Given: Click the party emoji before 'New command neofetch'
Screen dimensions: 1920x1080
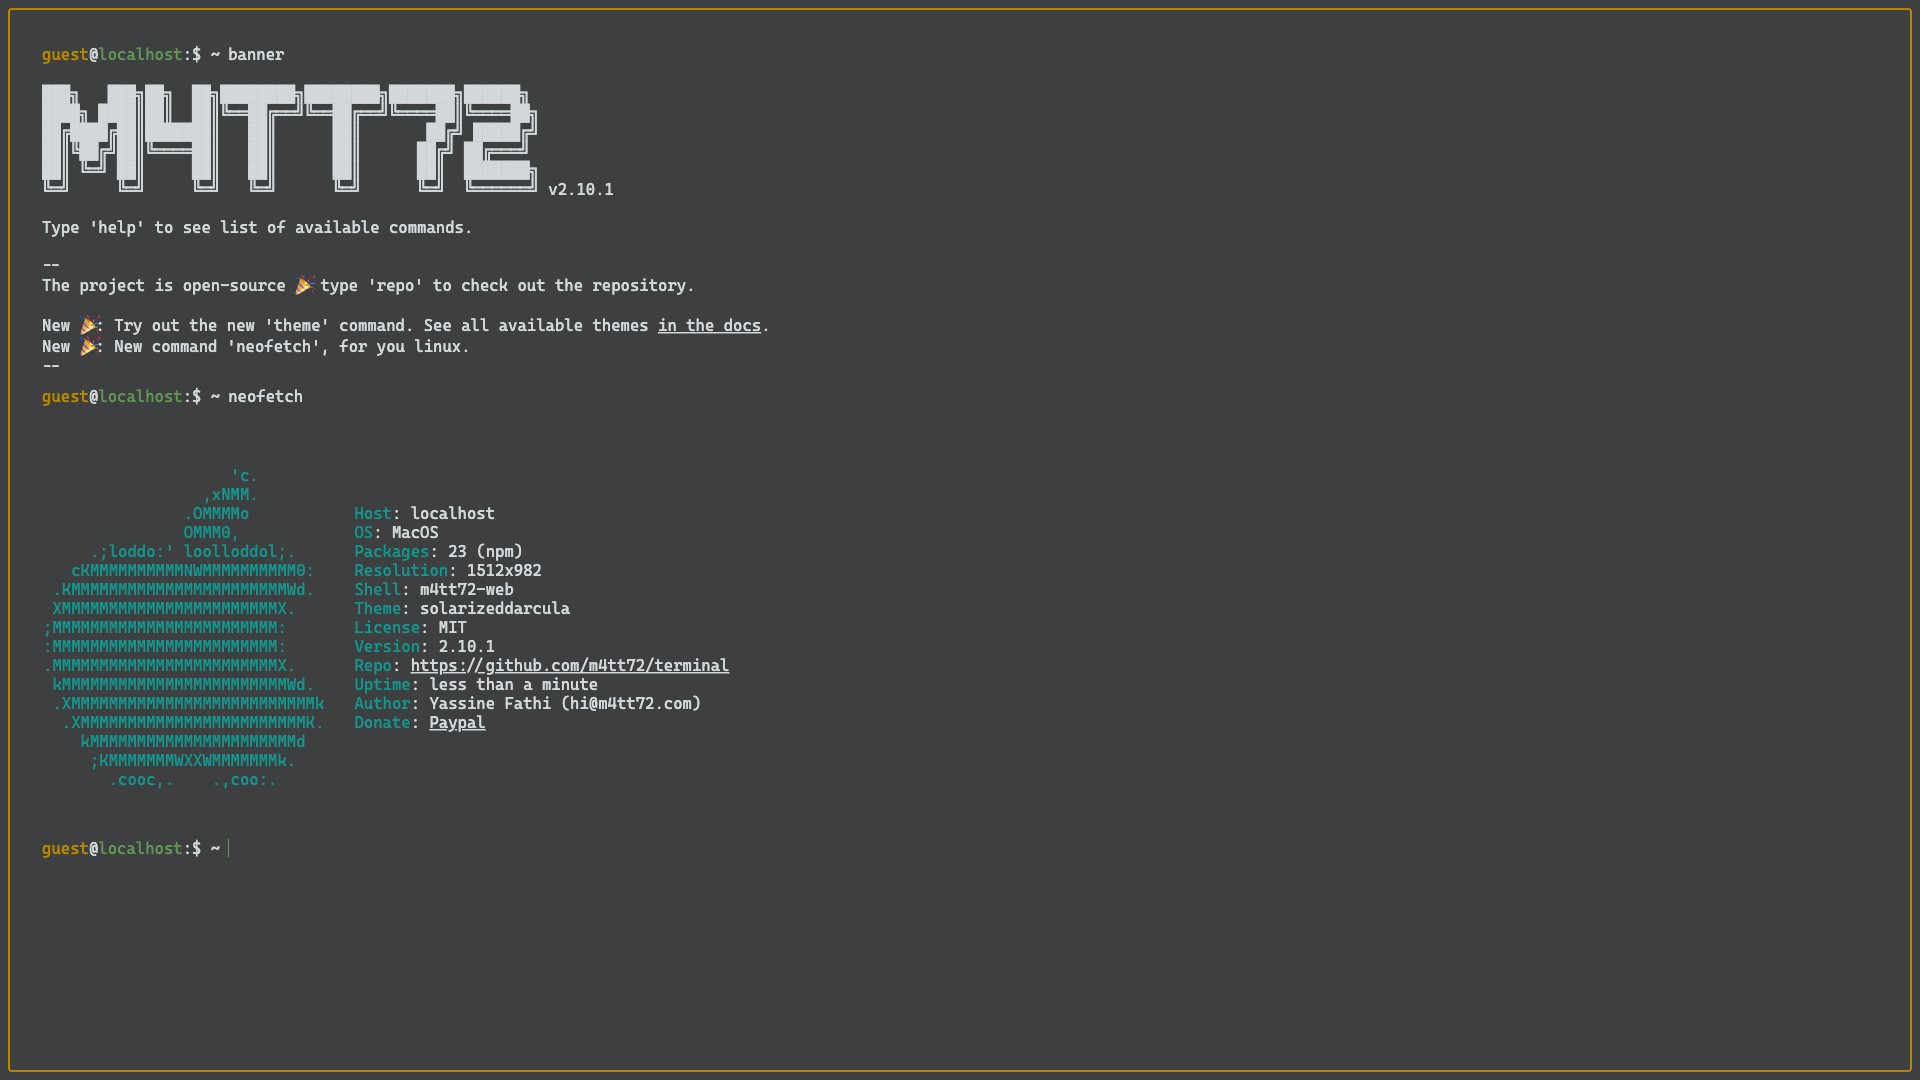Looking at the screenshot, I should coord(89,347).
